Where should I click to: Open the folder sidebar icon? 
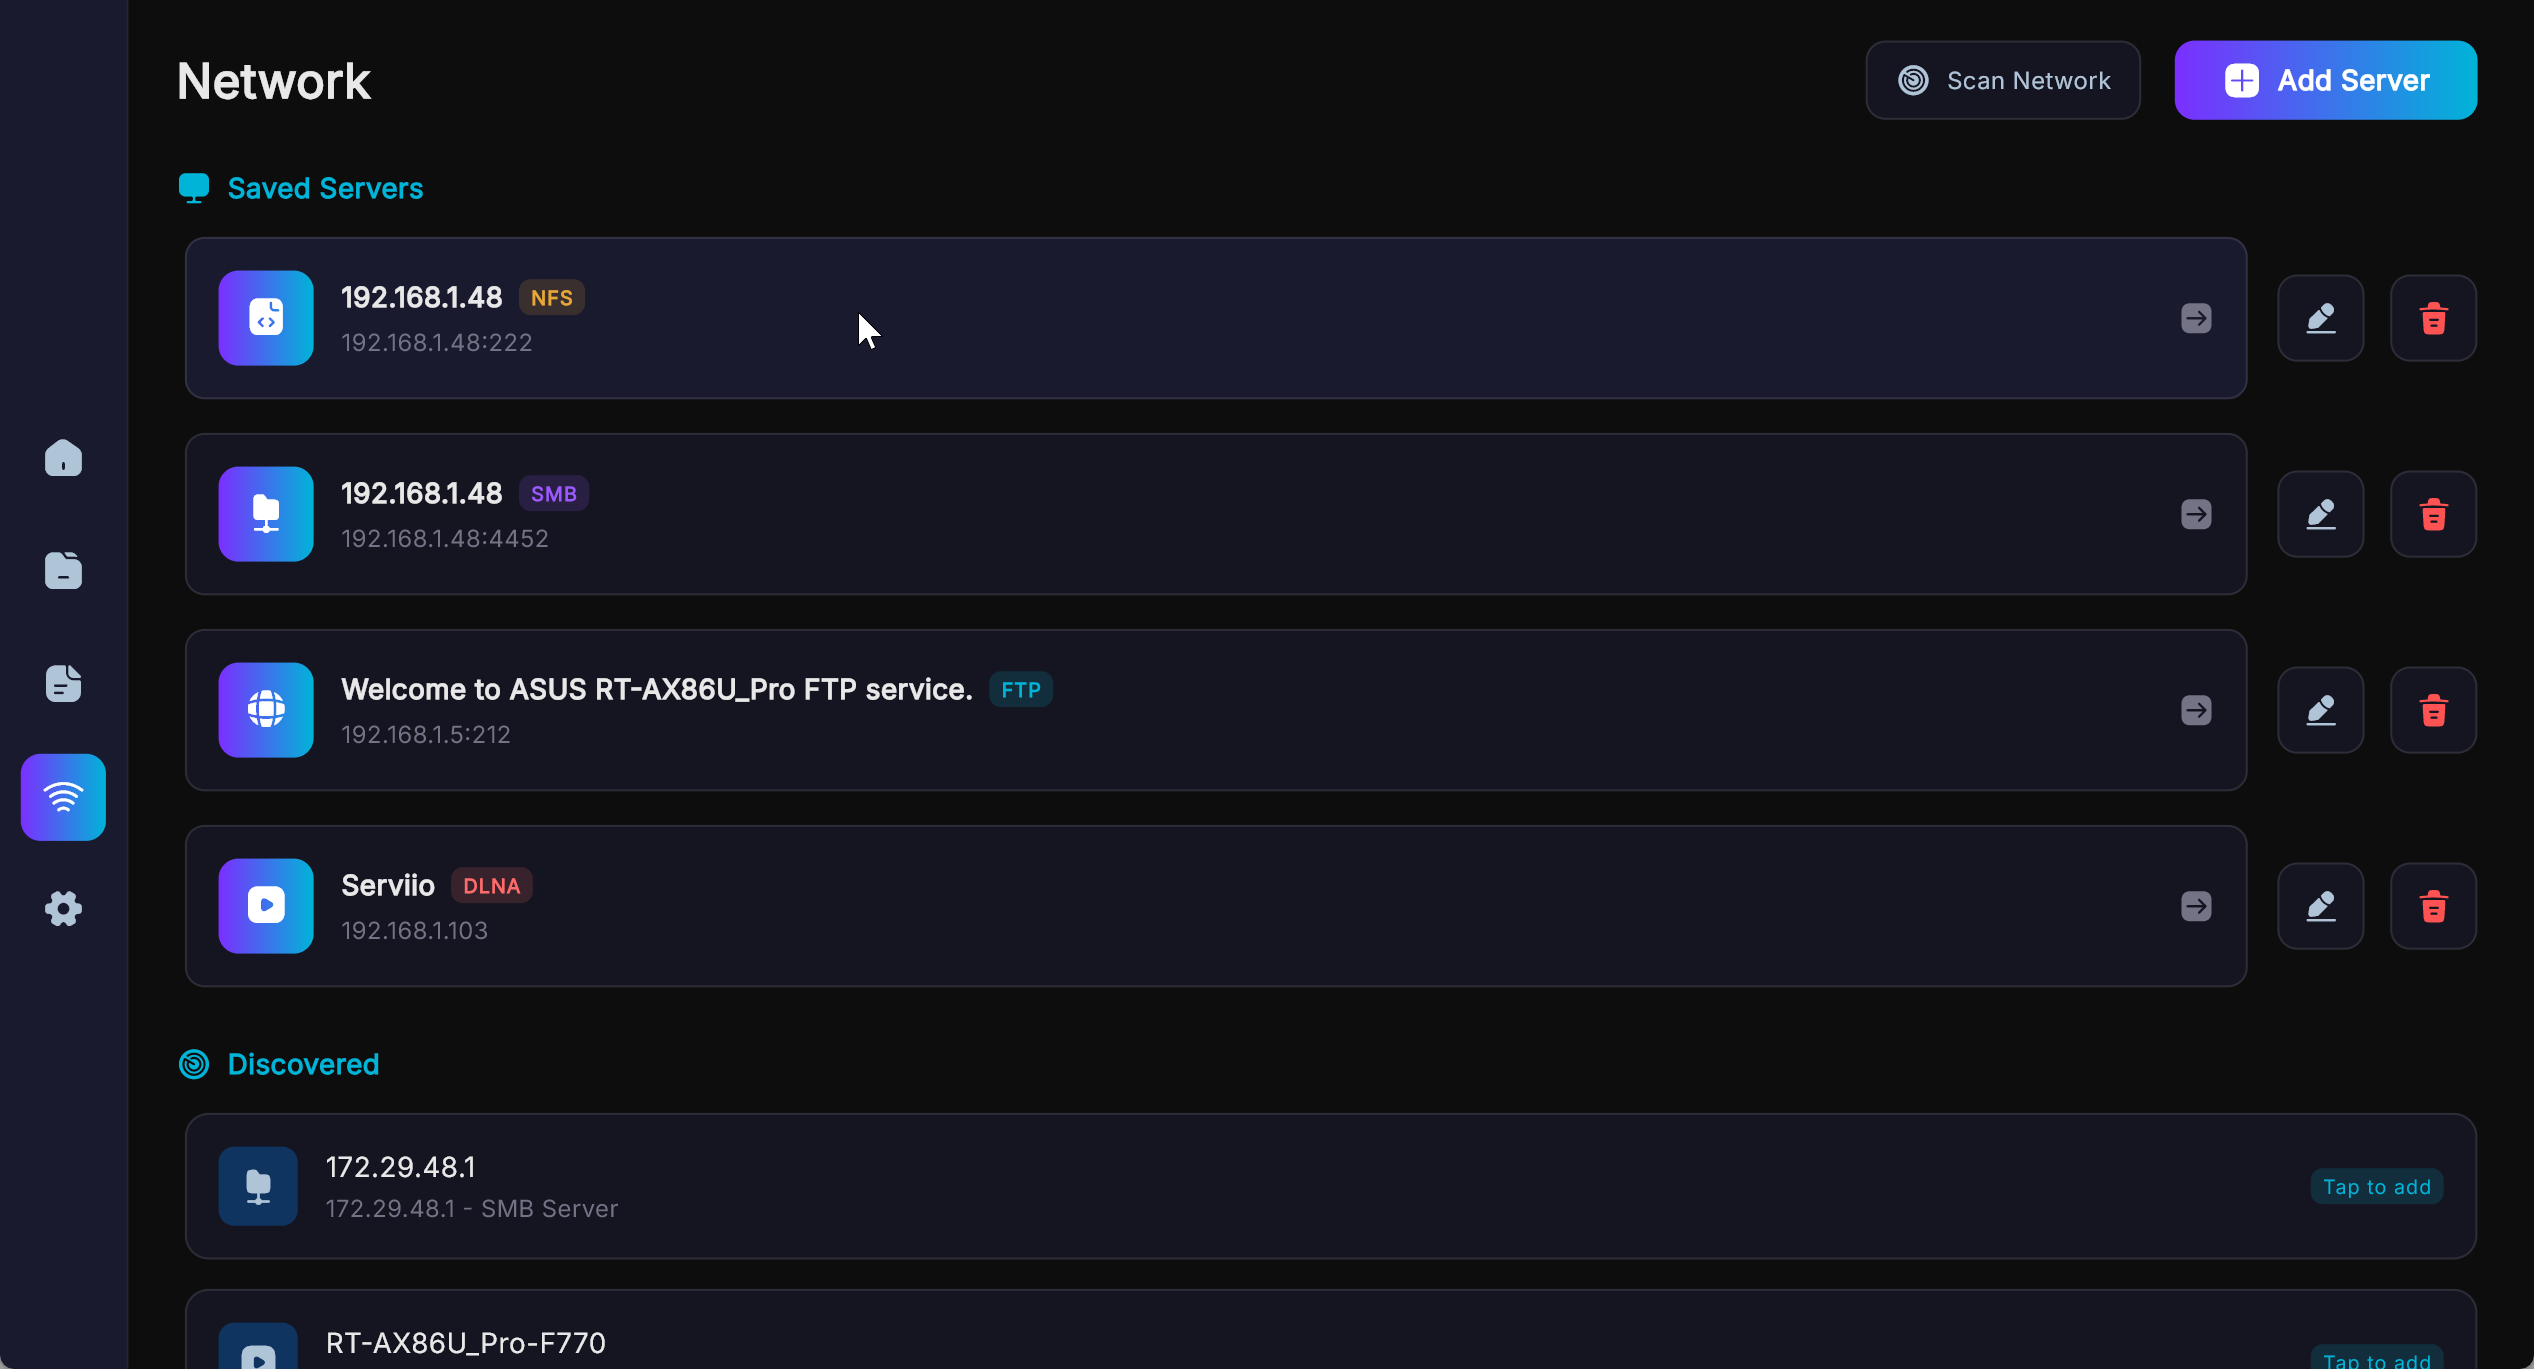[63, 571]
